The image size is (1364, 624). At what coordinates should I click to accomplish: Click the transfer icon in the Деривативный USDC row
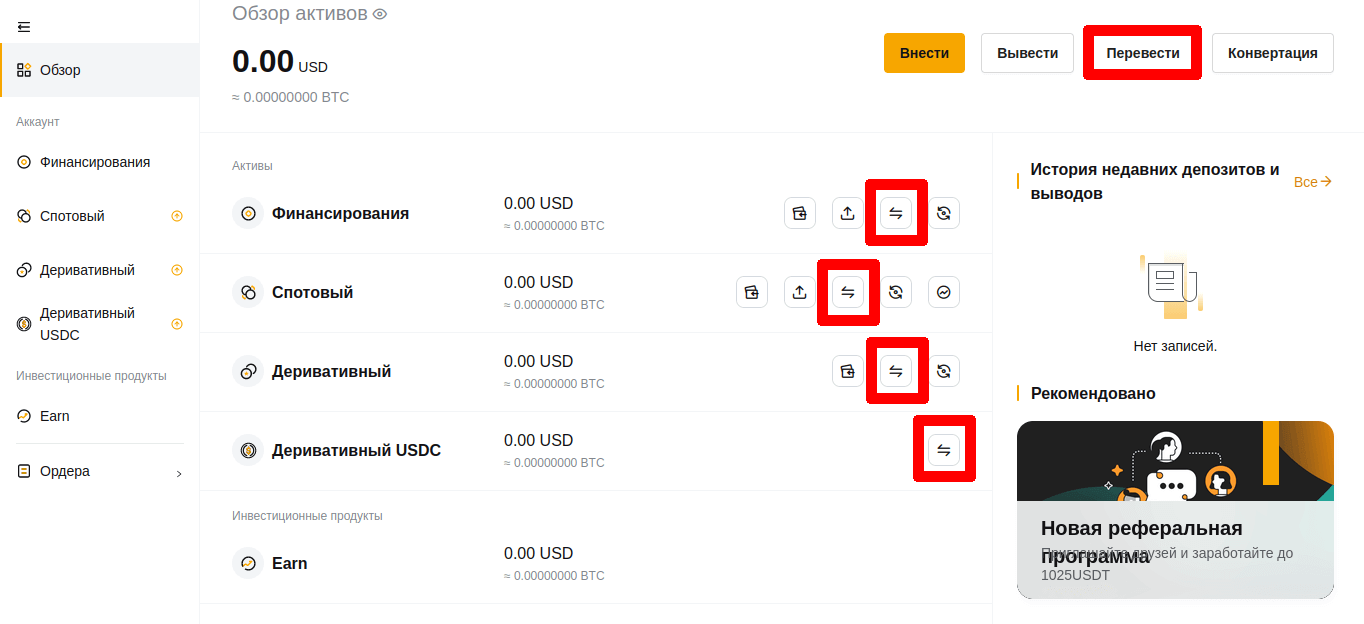tap(943, 450)
